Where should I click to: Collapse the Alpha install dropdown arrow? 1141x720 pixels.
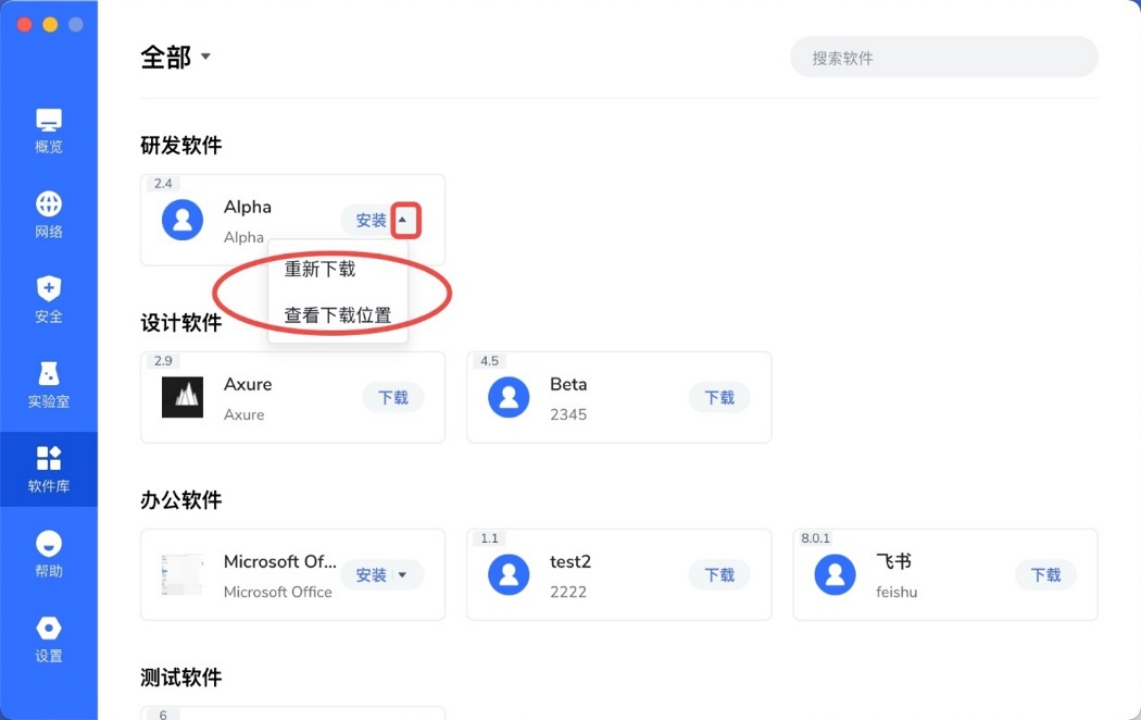coord(404,220)
